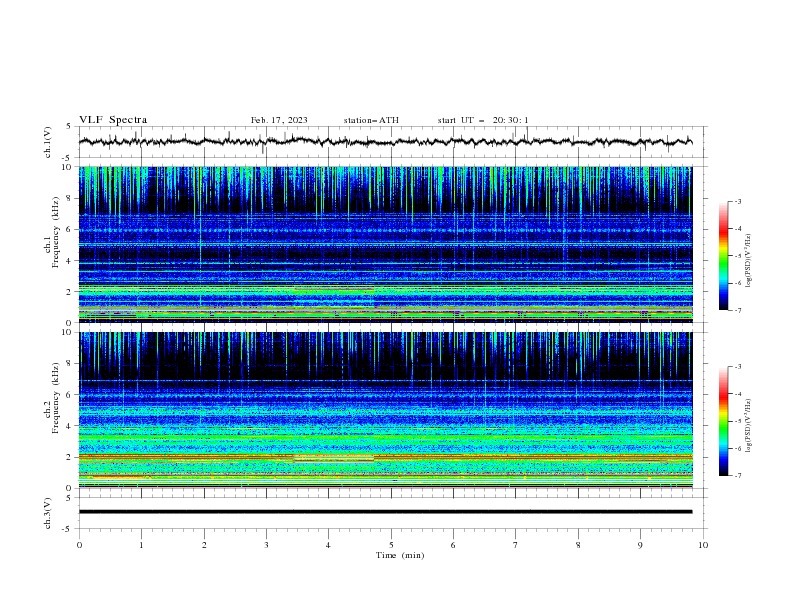Click the ch.1 waveform trace

coord(385,142)
